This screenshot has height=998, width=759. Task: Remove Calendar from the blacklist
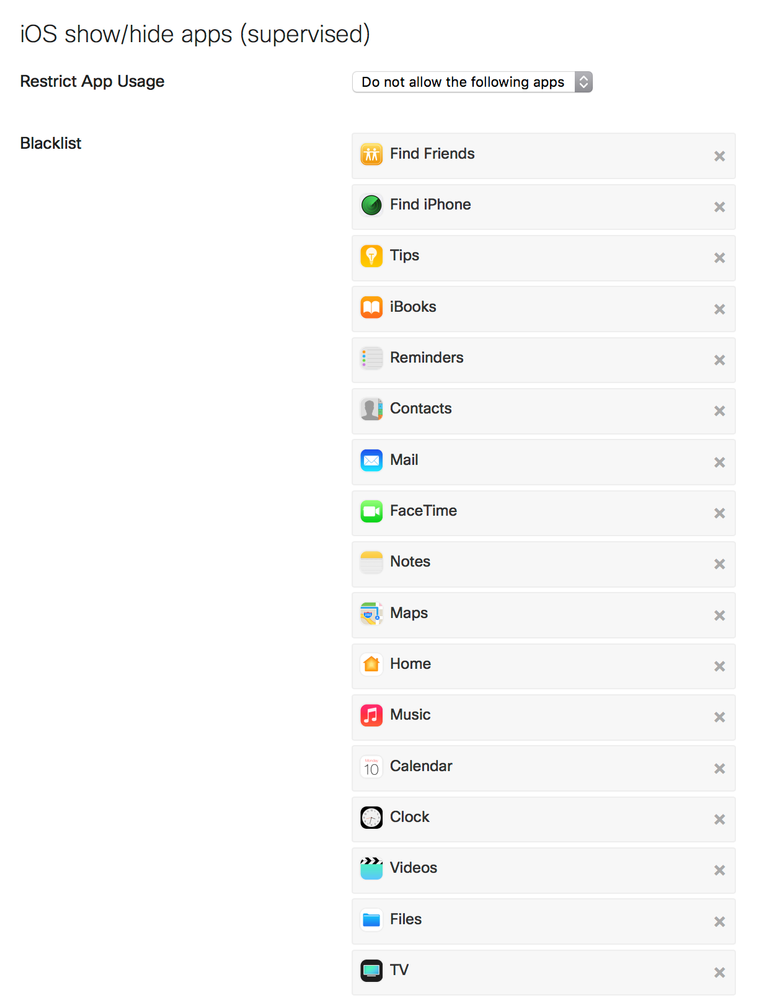coord(720,768)
